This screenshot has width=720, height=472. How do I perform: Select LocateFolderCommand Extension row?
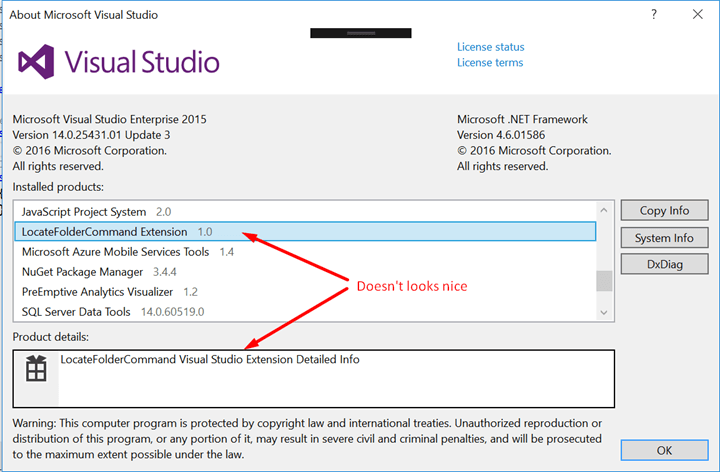[305, 231]
